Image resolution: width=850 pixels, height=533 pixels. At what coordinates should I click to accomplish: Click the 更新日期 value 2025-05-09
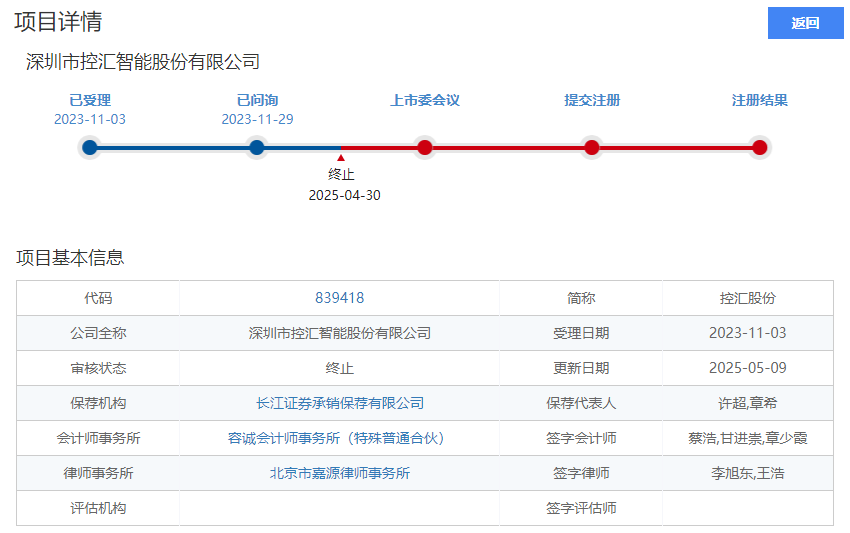pyautogui.click(x=747, y=368)
